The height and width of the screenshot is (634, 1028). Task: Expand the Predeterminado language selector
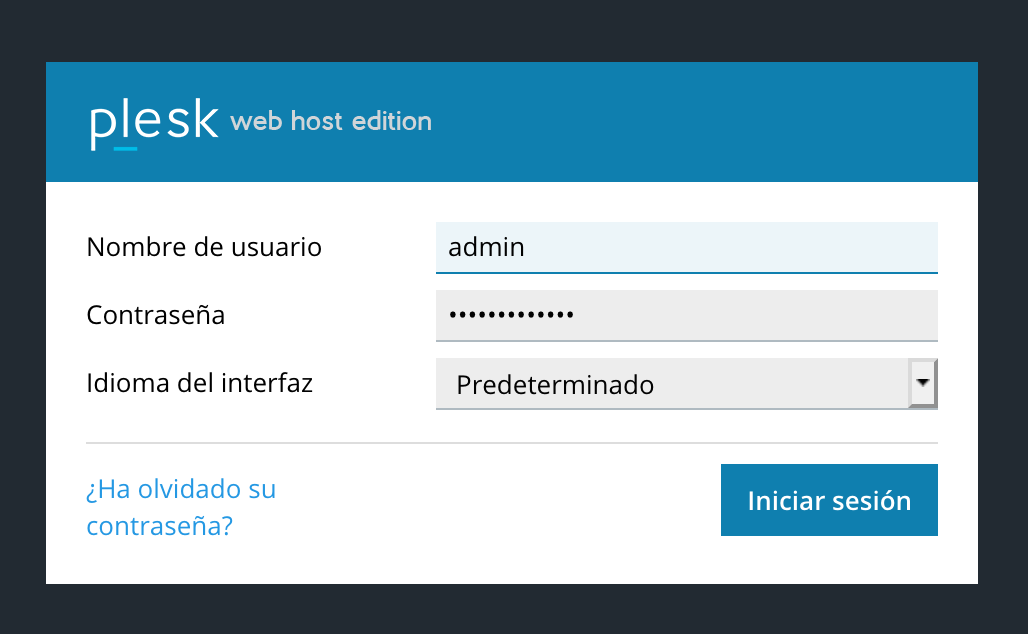pos(687,383)
